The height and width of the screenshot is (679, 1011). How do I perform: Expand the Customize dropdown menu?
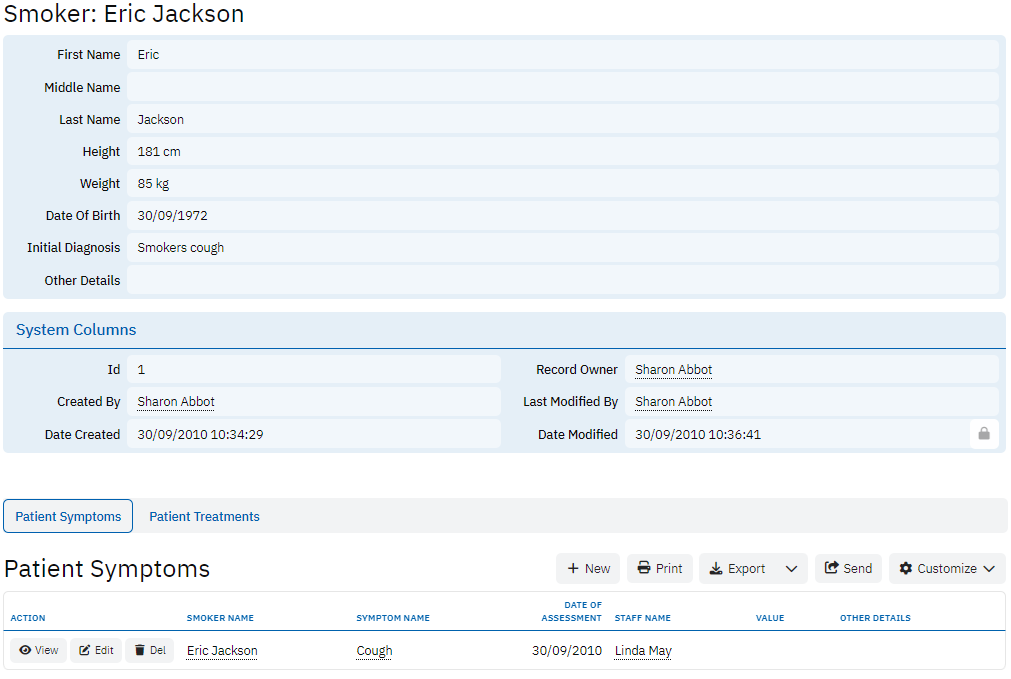click(x=947, y=569)
